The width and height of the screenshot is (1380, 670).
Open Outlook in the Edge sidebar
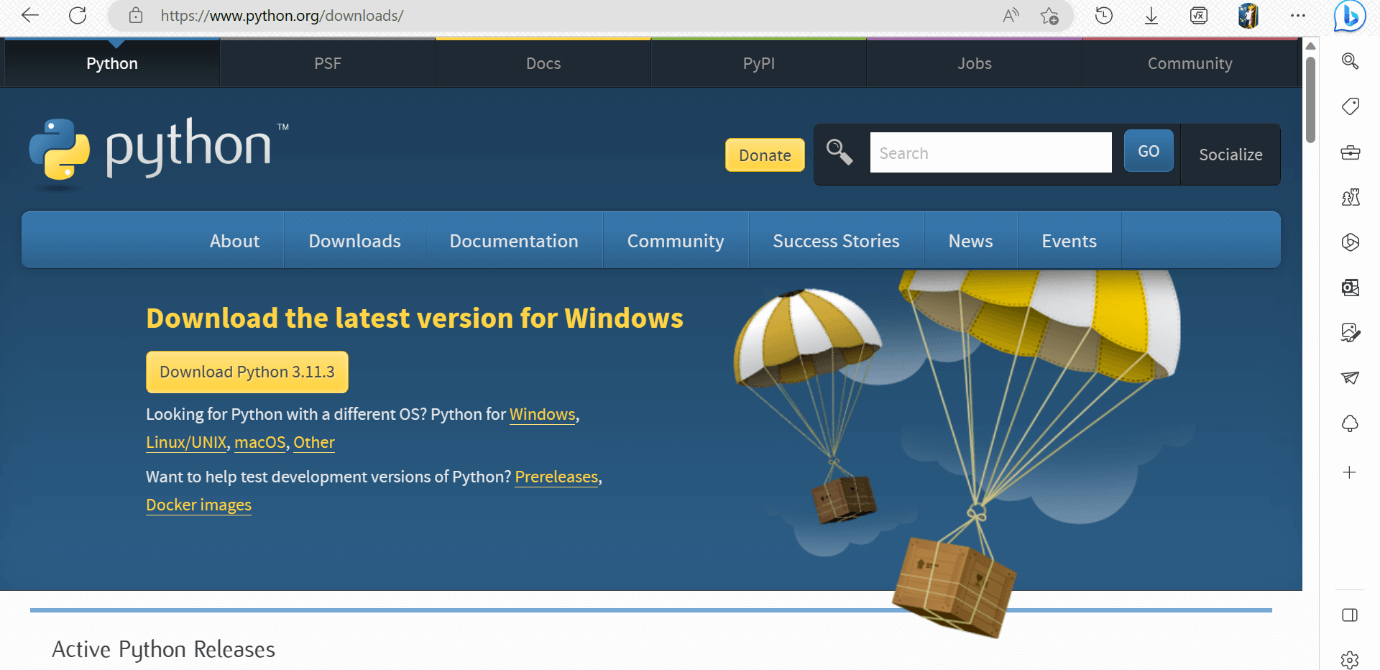[1350, 288]
